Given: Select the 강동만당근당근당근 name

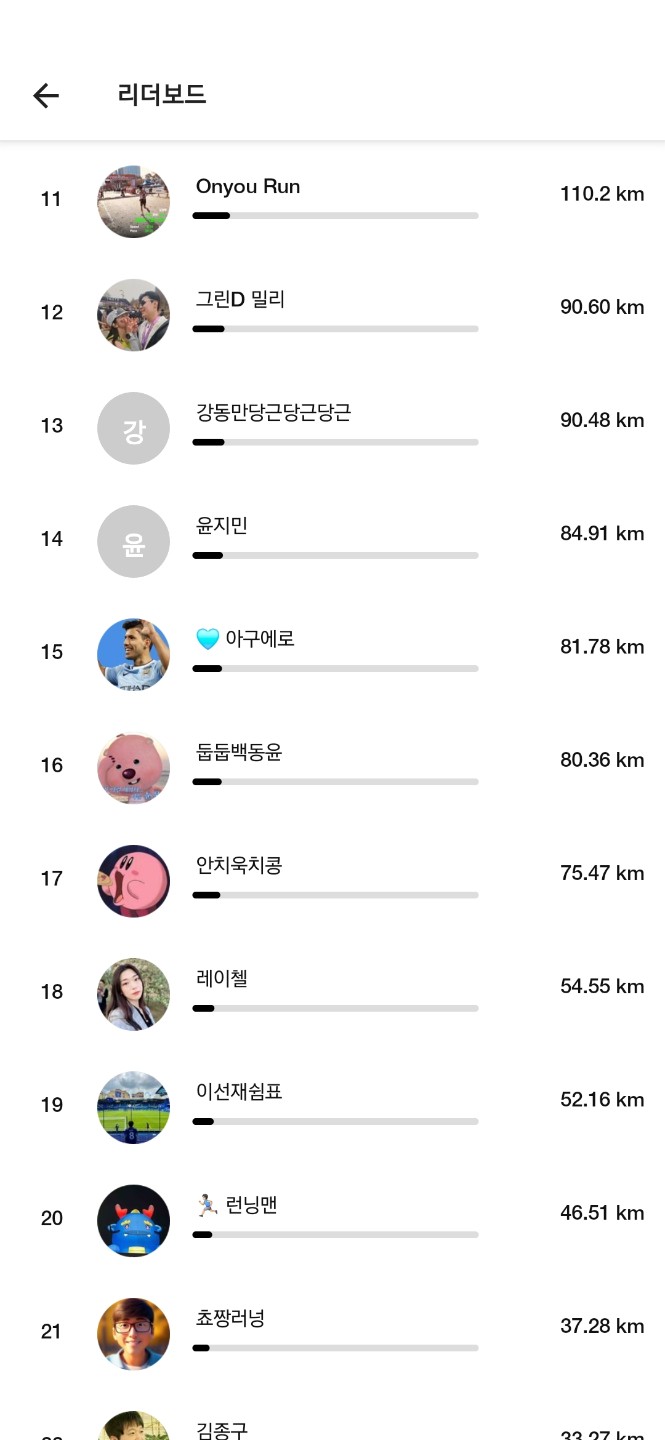Looking at the screenshot, I should tap(273, 413).
